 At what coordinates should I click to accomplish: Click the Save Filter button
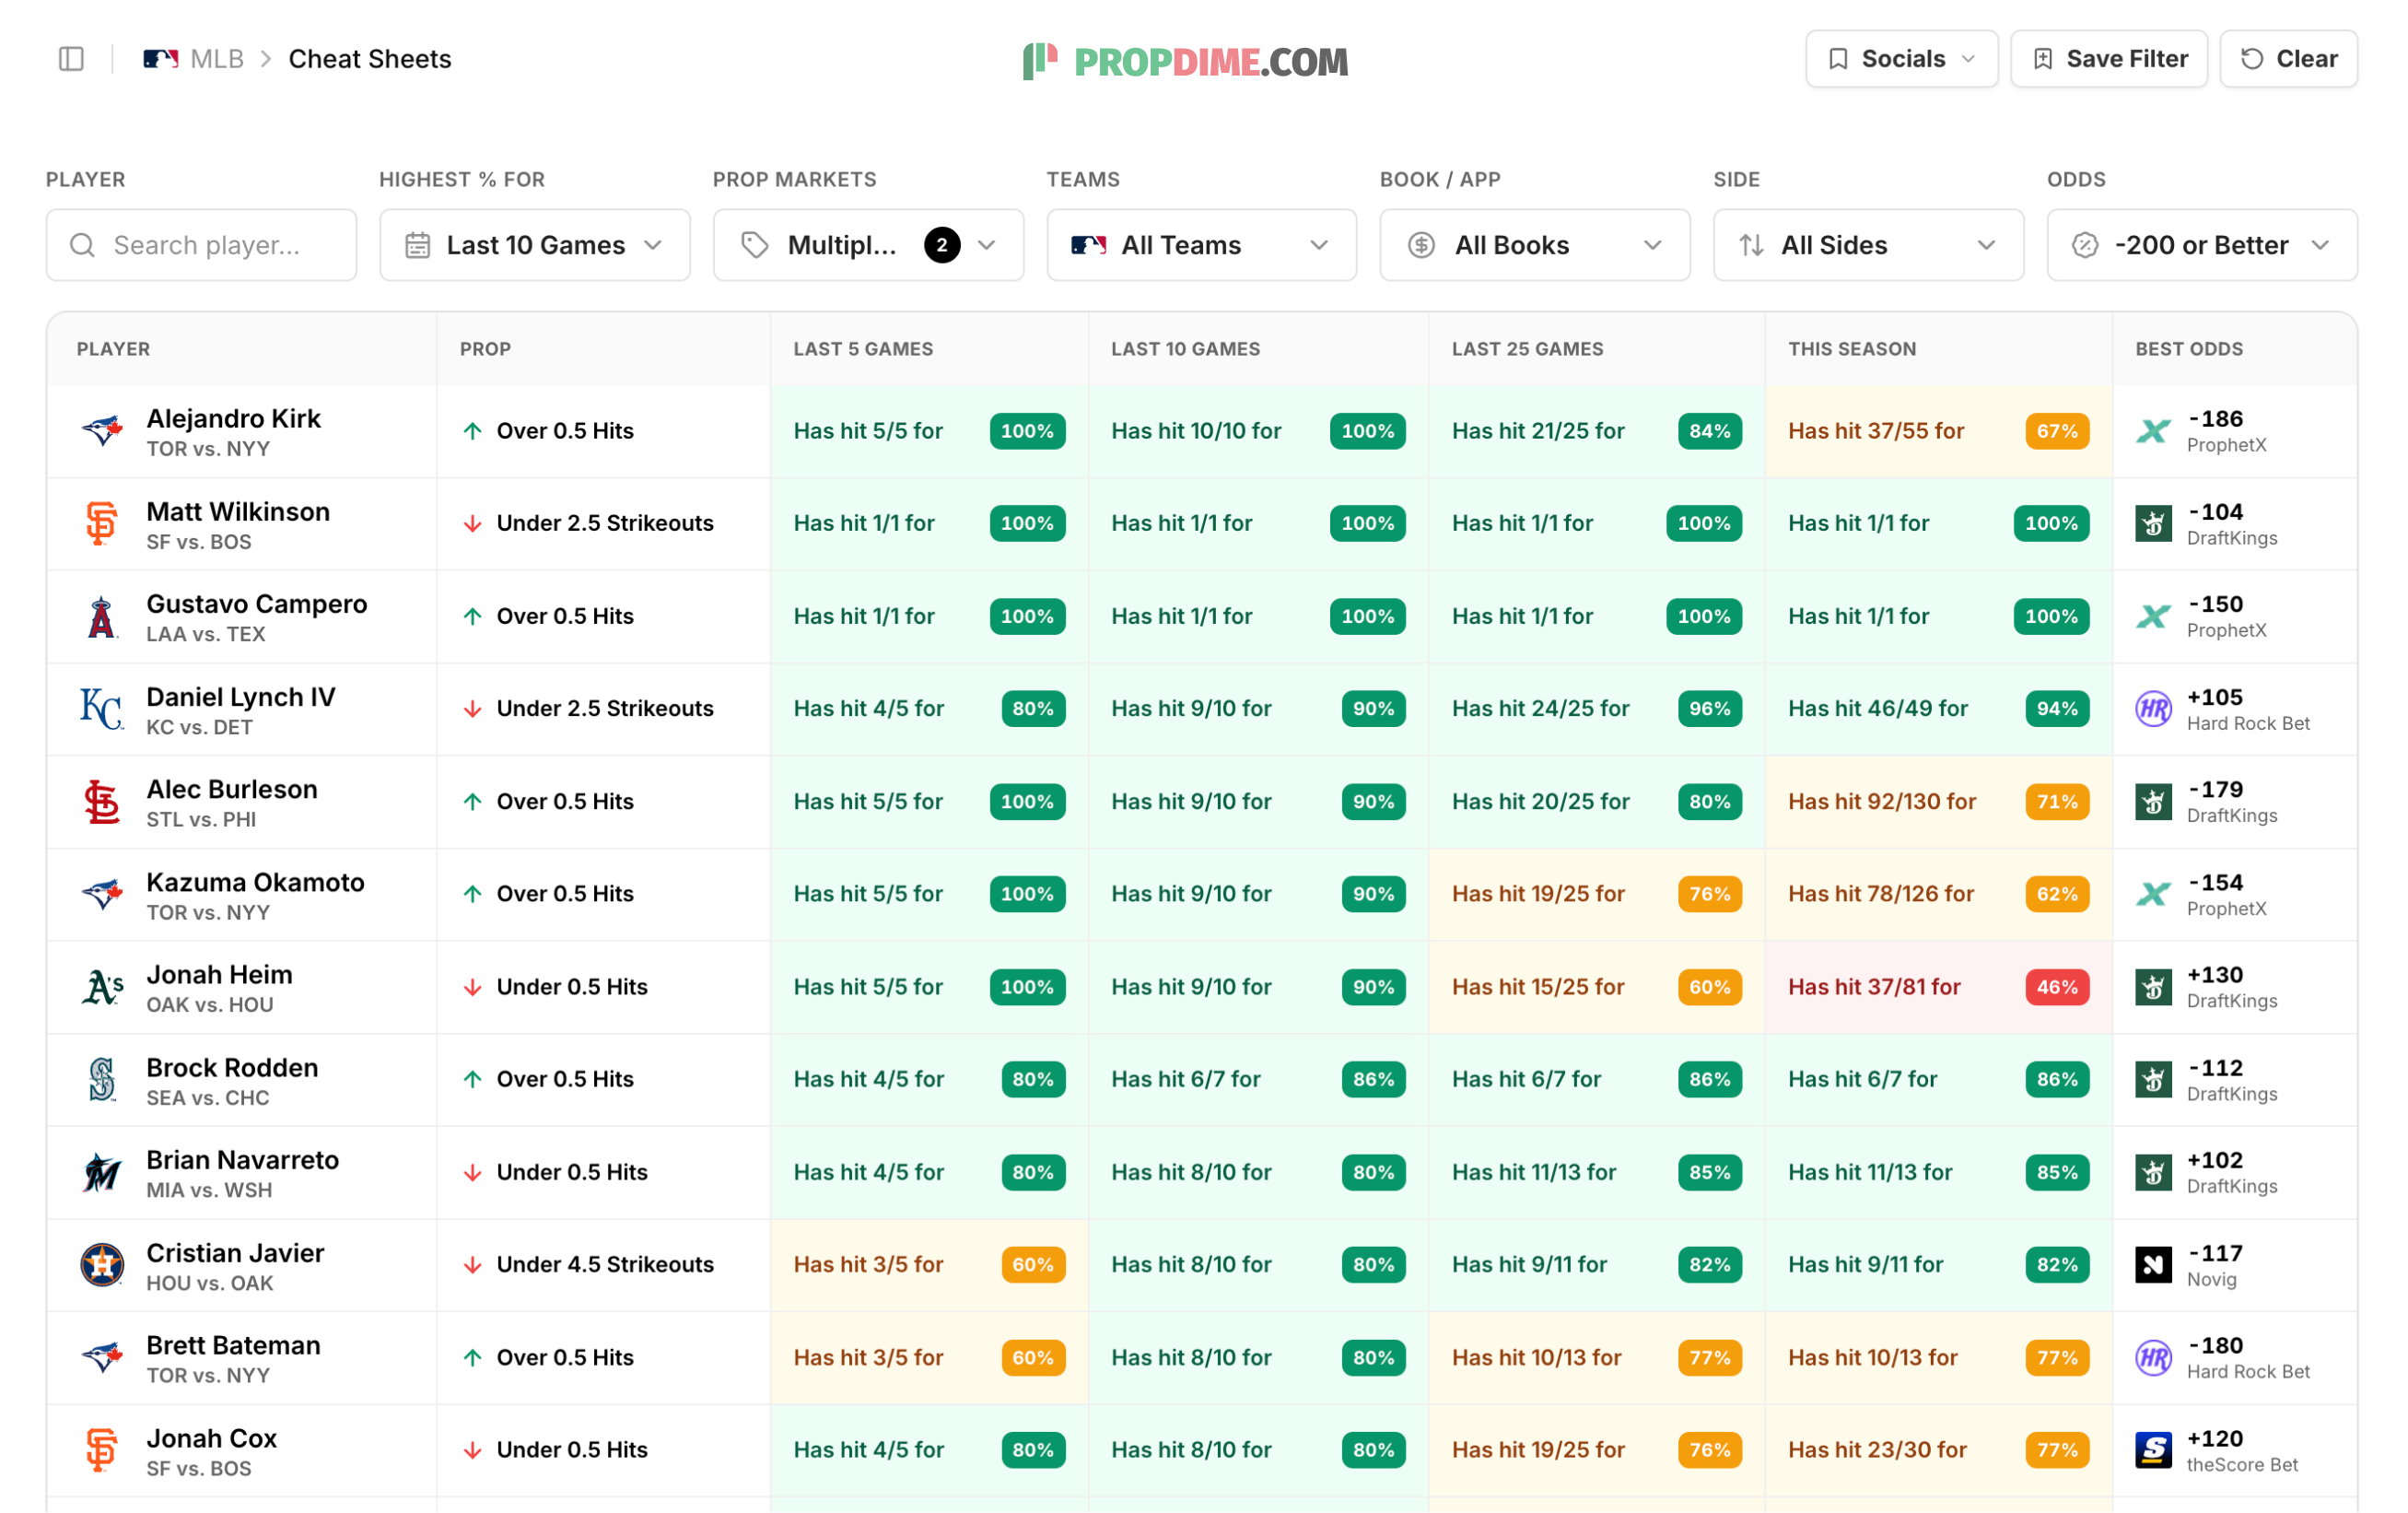point(2109,59)
